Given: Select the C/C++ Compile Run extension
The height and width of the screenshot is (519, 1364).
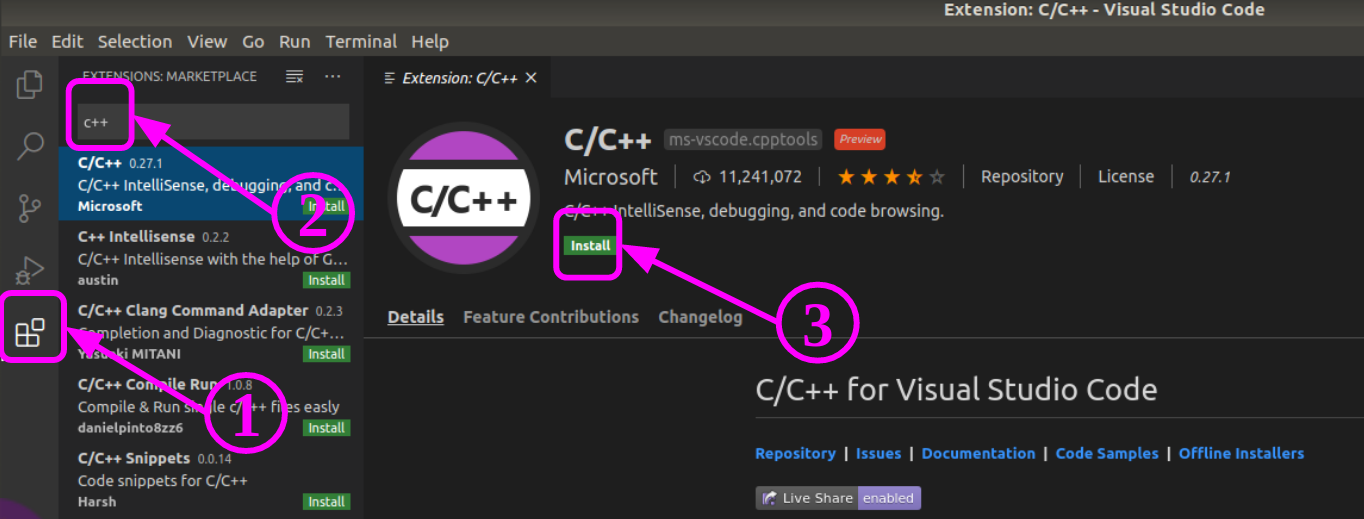Looking at the screenshot, I should (211, 406).
